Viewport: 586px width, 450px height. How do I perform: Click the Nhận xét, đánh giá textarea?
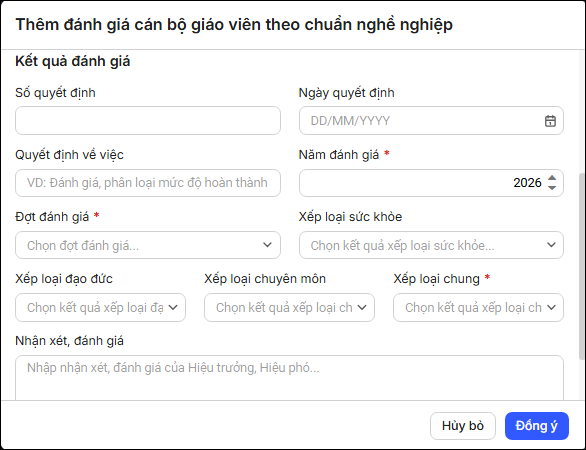tap(289, 378)
